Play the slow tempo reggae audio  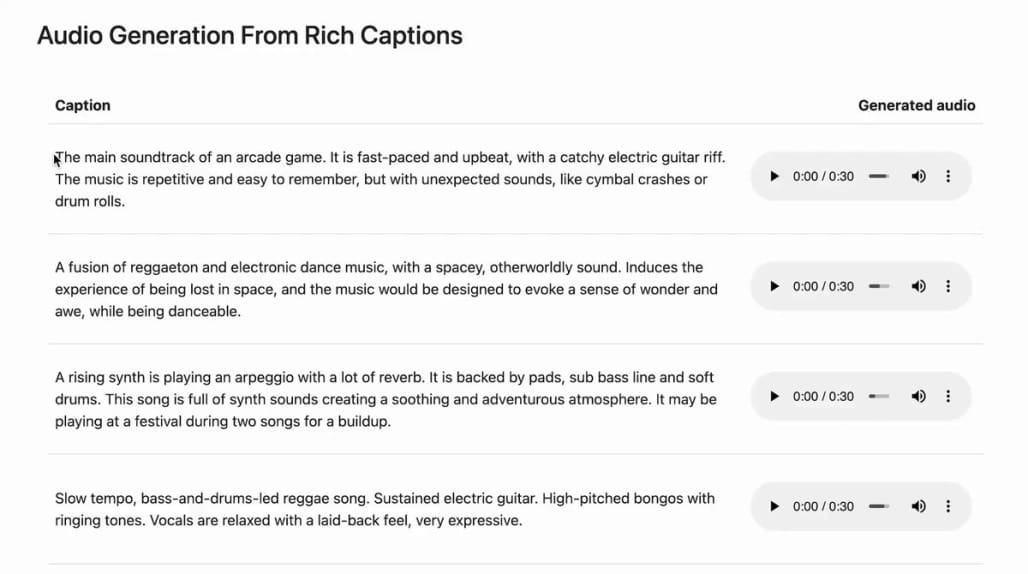[x=774, y=507]
